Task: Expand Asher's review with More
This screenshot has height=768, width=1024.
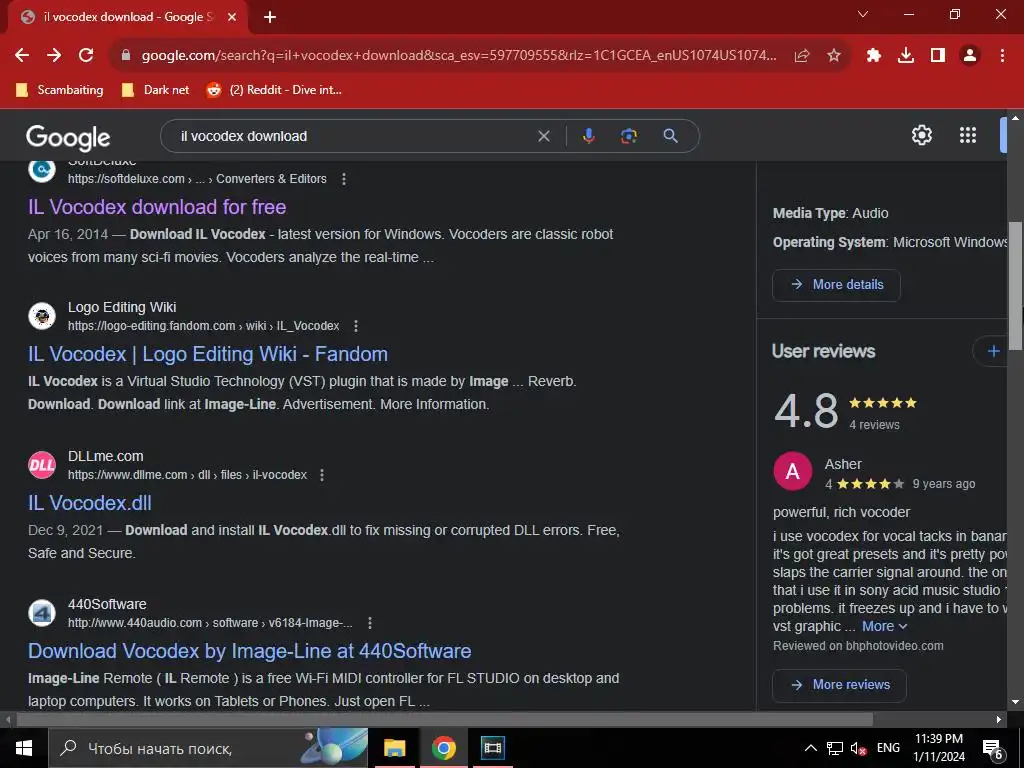Action: [x=884, y=626]
